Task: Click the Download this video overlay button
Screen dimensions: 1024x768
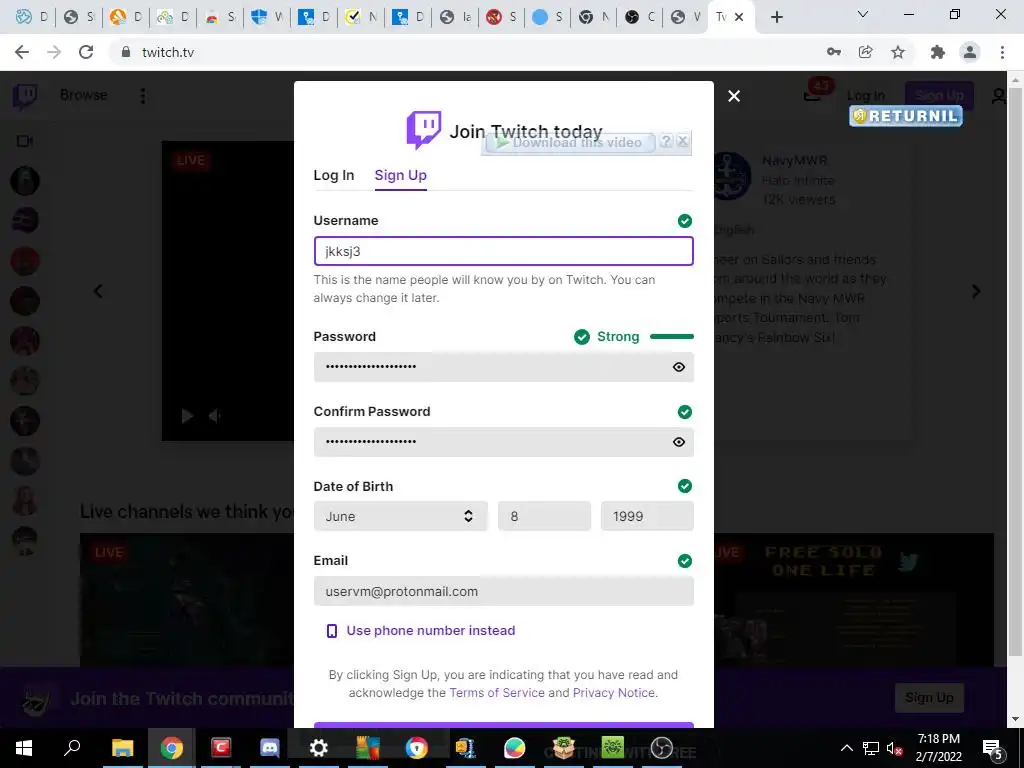Action: tap(569, 142)
